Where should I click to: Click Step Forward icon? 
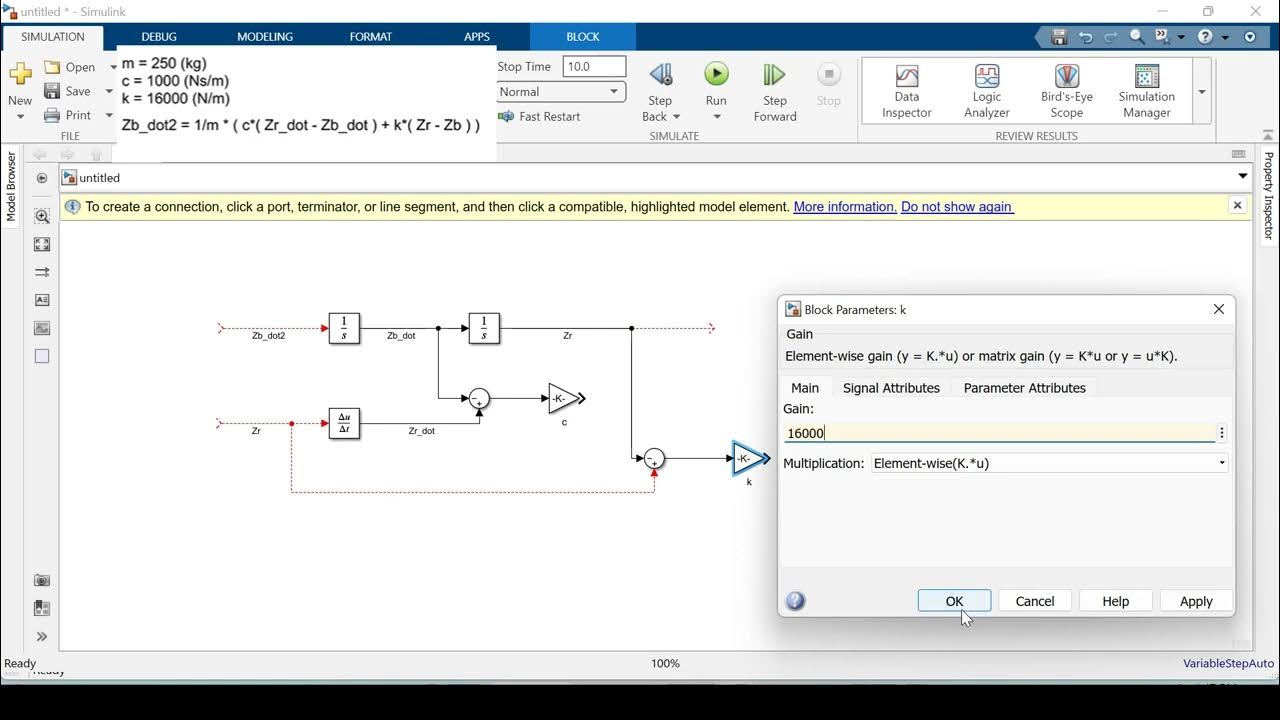774,75
